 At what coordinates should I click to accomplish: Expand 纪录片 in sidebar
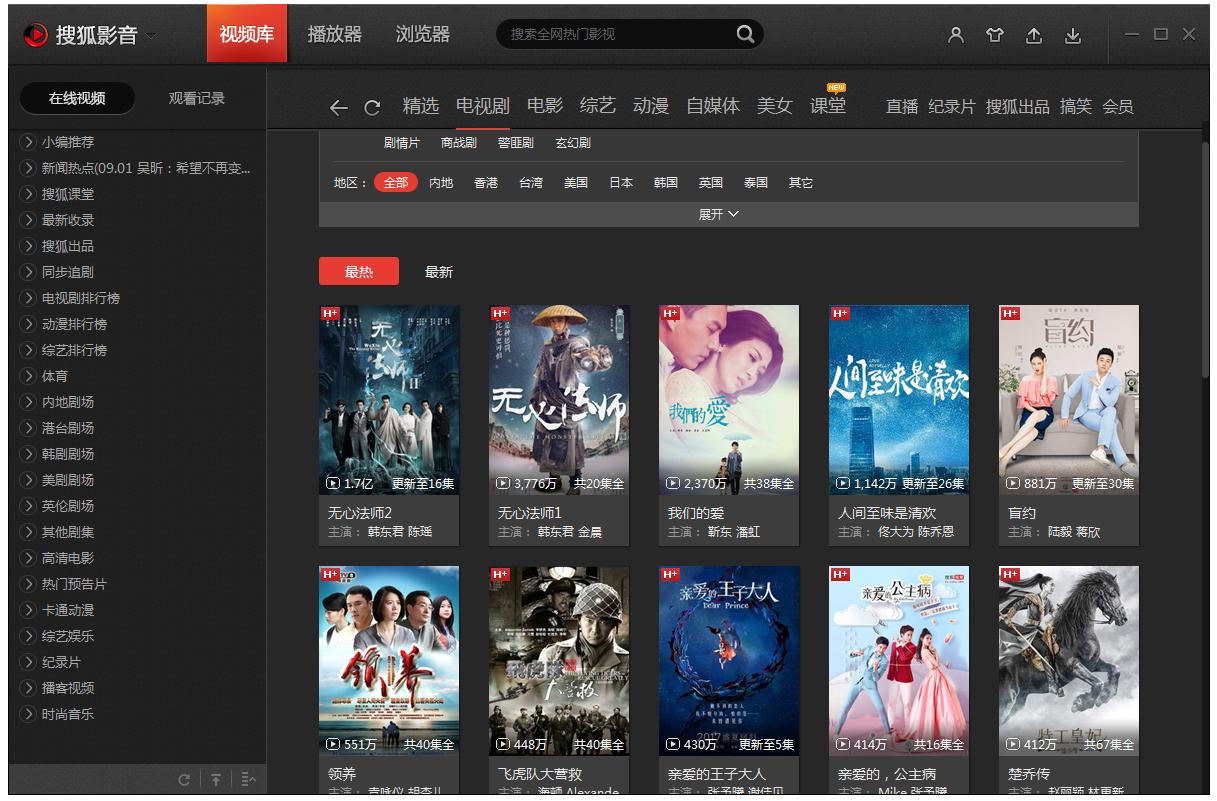[61, 662]
